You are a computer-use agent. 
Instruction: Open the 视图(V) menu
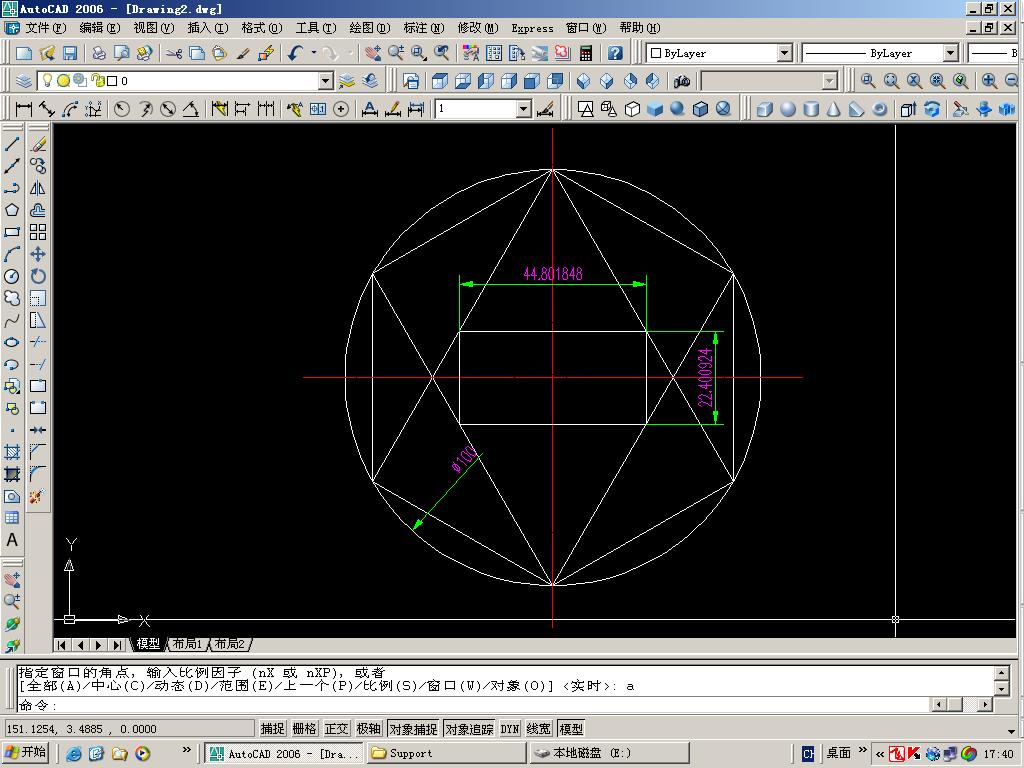click(x=154, y=28)
